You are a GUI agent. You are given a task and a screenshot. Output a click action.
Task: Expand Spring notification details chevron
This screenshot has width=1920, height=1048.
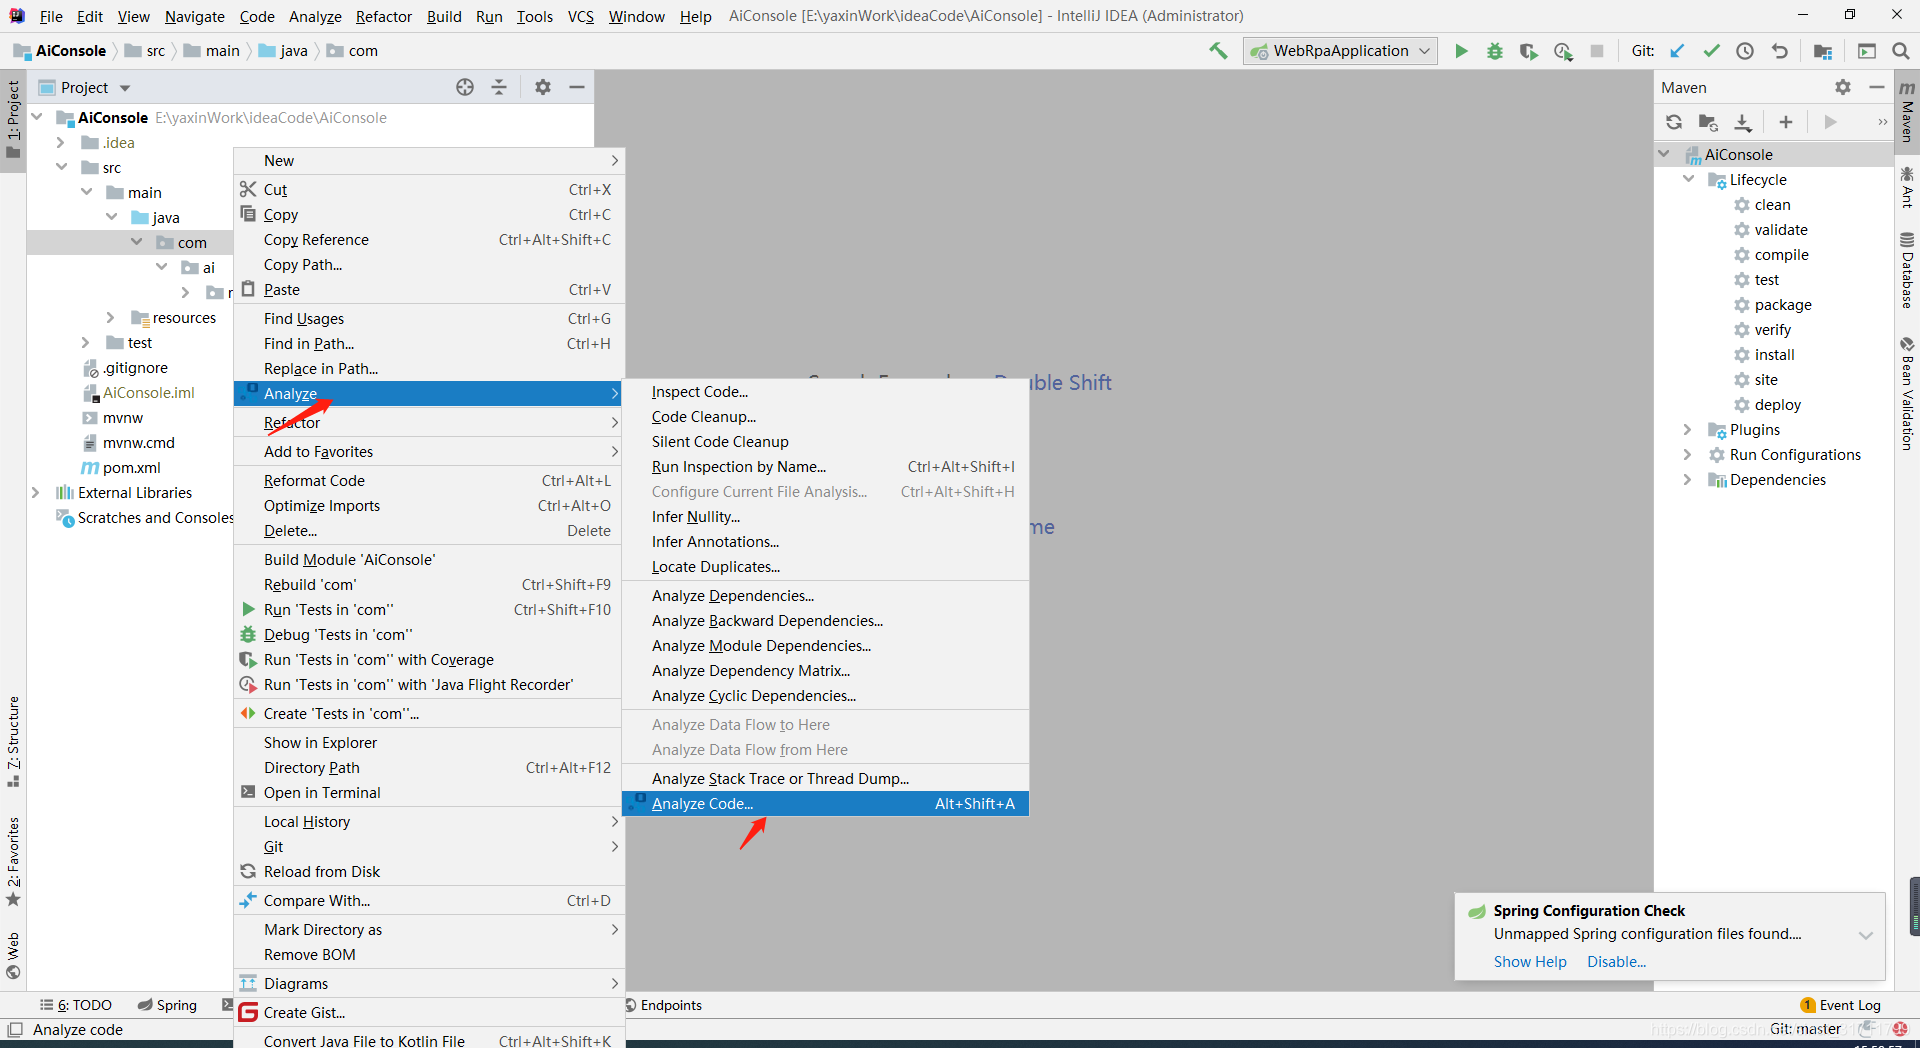click(x=1865, y=936)
